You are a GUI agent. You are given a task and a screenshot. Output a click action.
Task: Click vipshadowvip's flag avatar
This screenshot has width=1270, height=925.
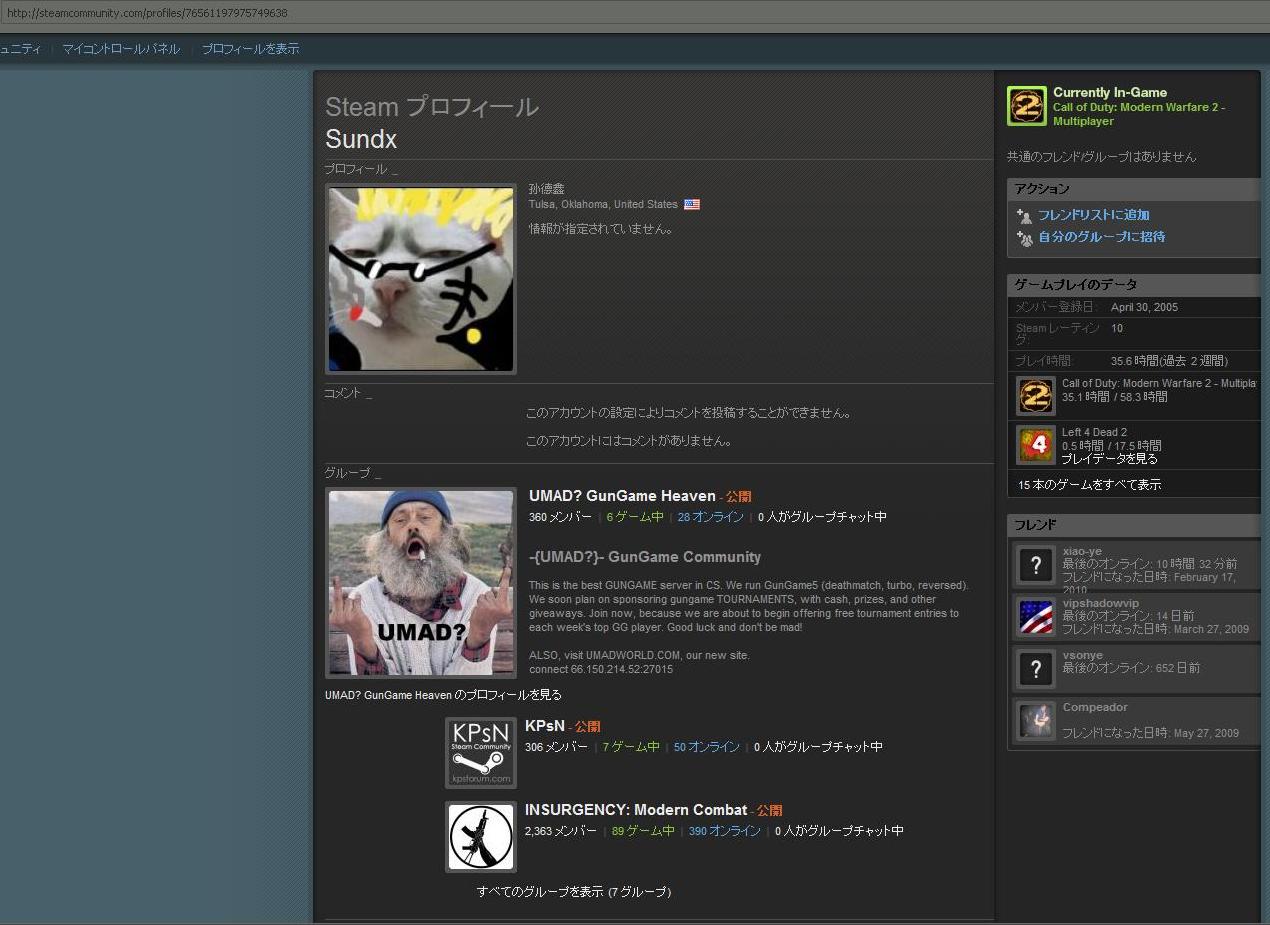1036,617
